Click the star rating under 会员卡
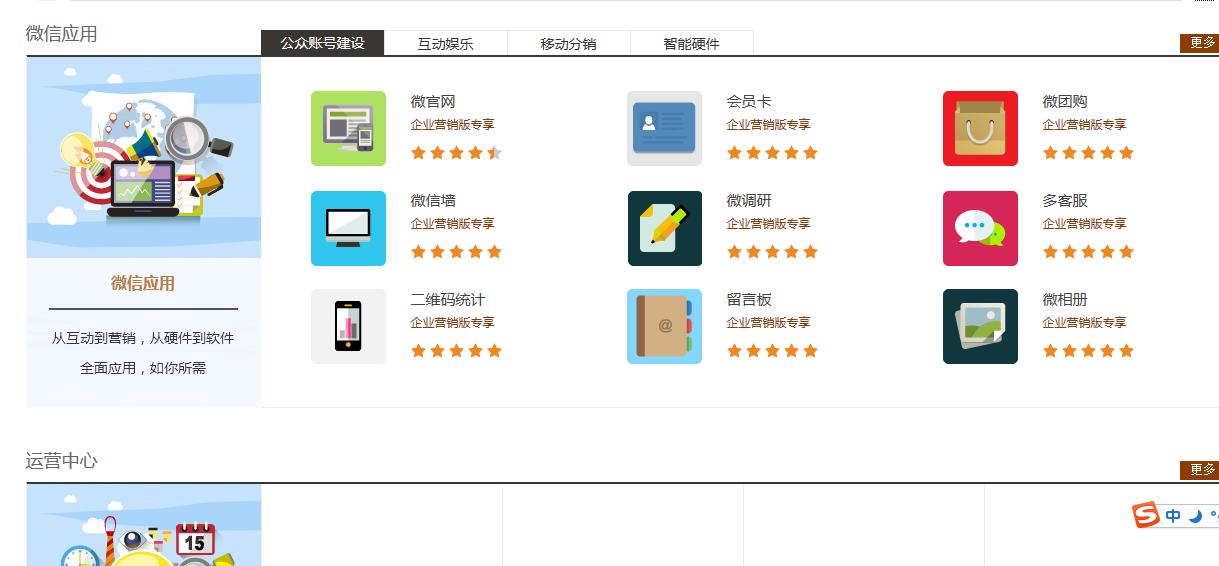Image resolution: width=1219 pixels, height=566 pixels. [772, 153]
